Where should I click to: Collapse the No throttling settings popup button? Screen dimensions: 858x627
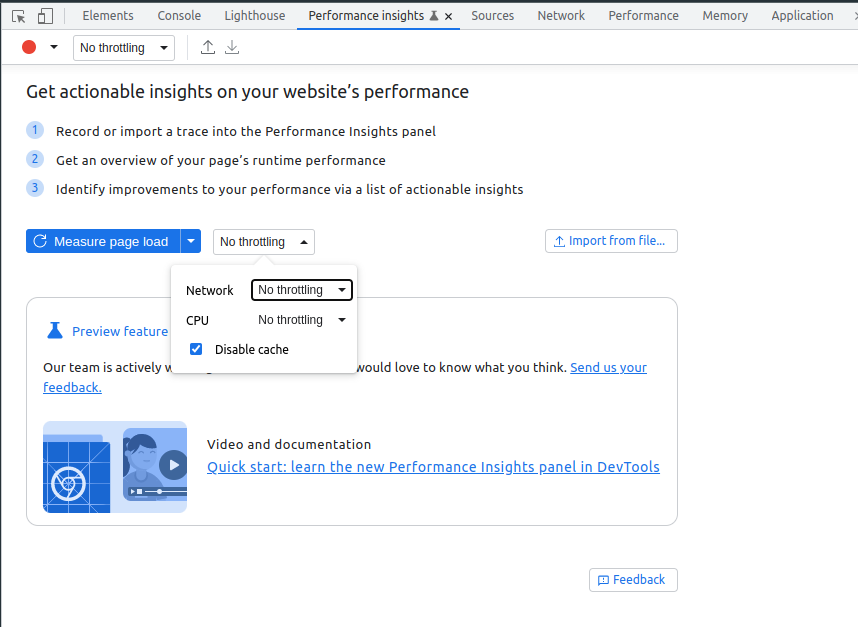click(264, 242)
